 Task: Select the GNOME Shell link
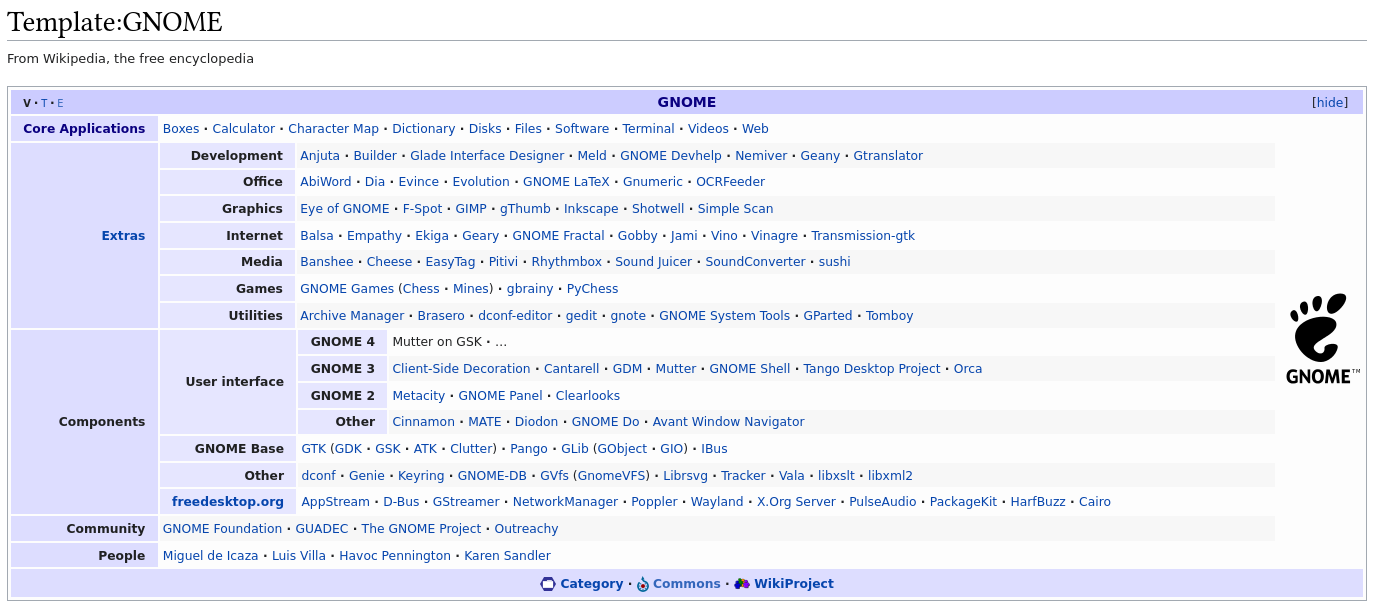[749, 369]
